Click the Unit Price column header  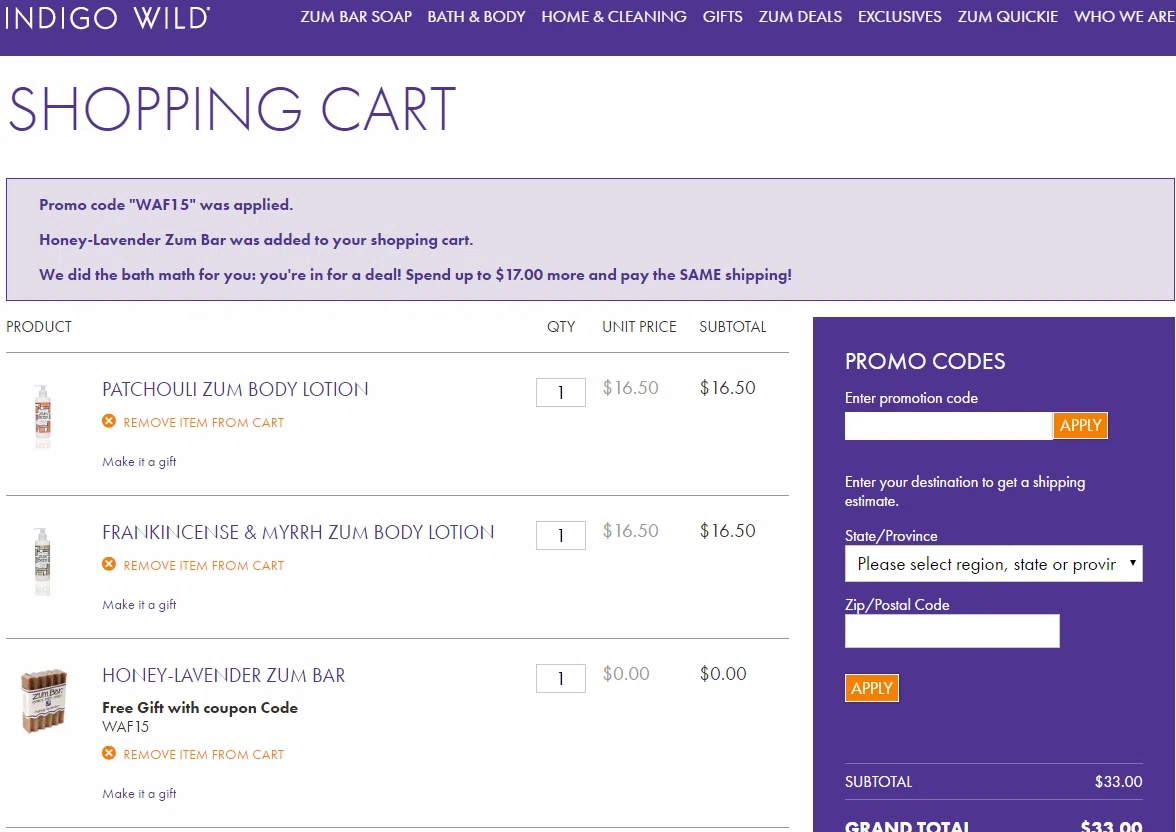pyautogui.click(x=639, y=326)
